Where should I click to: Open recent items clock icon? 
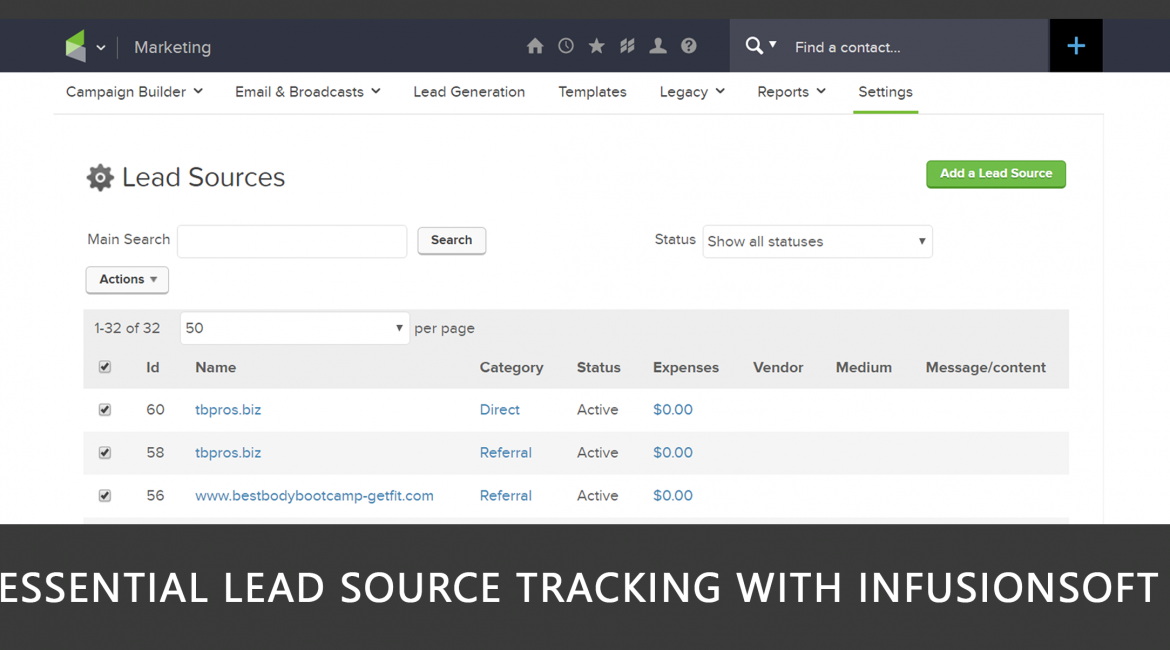point(566,46)
